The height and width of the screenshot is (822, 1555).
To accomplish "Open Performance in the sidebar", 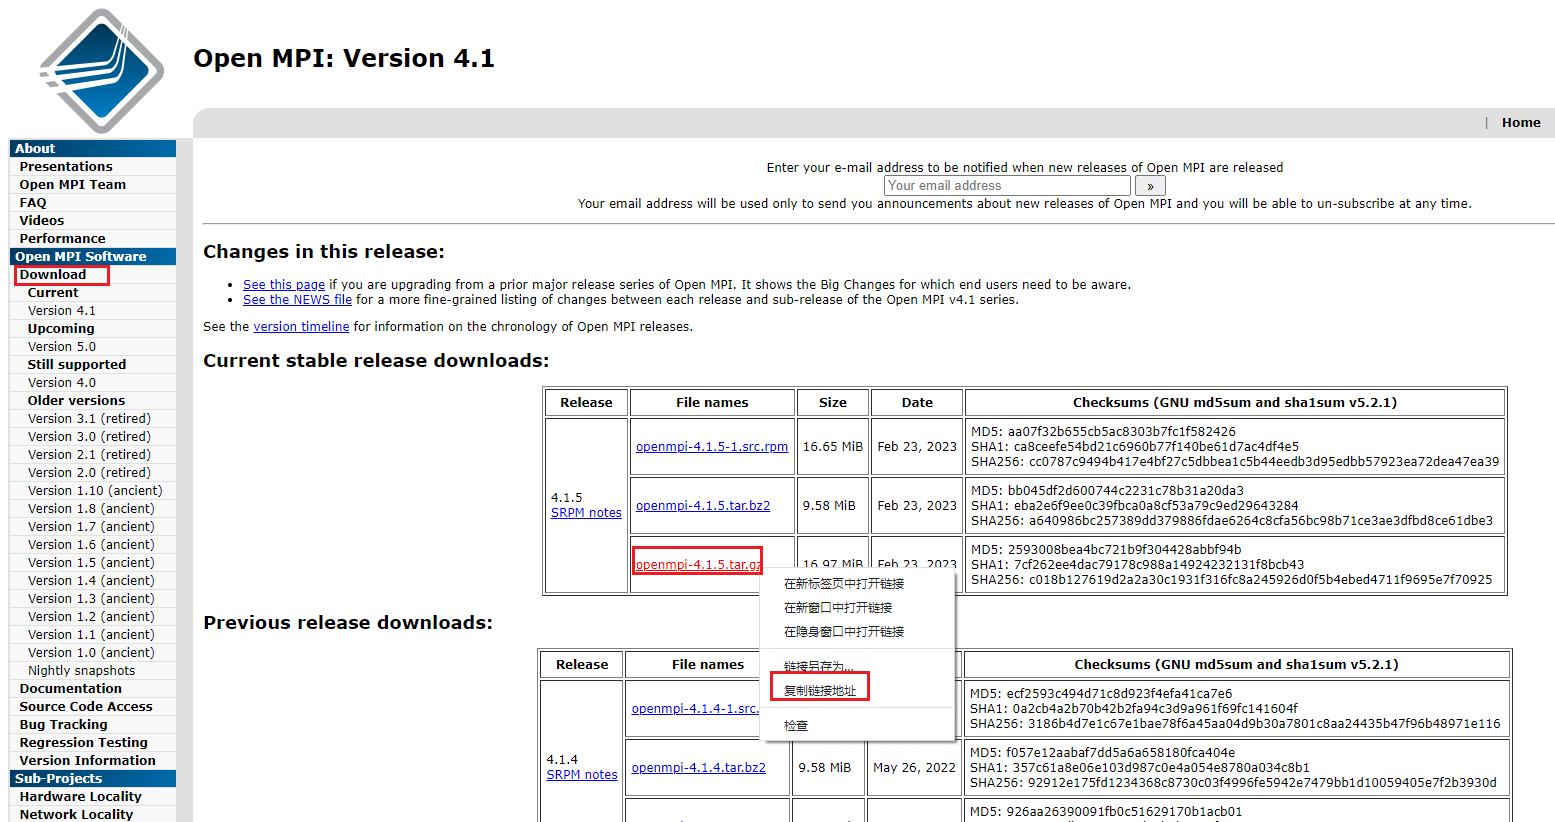I will point(62,239).
